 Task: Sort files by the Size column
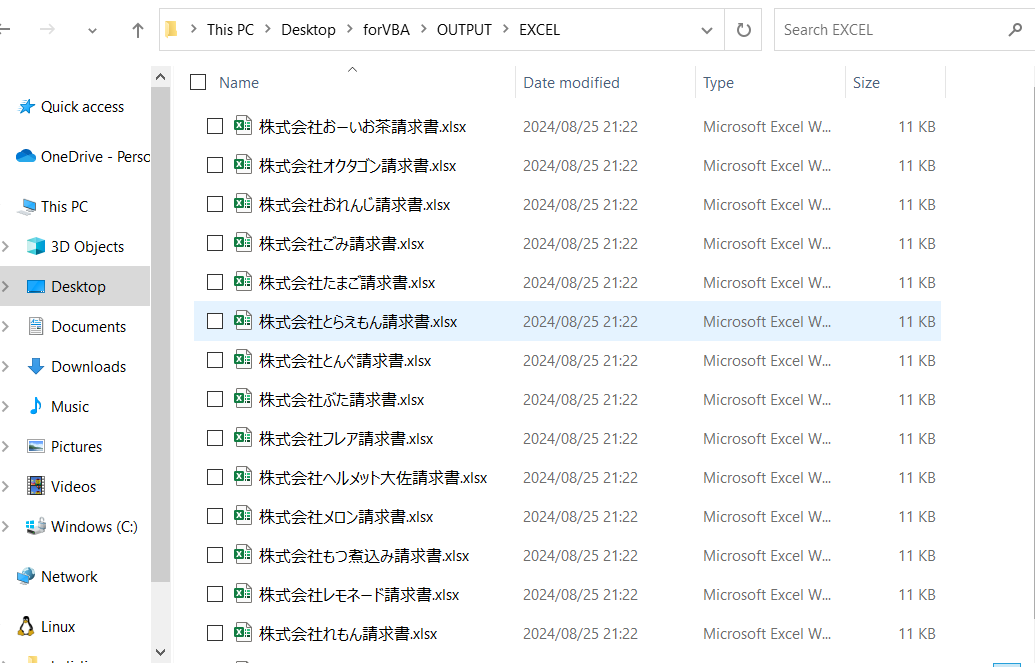point(866,83)
